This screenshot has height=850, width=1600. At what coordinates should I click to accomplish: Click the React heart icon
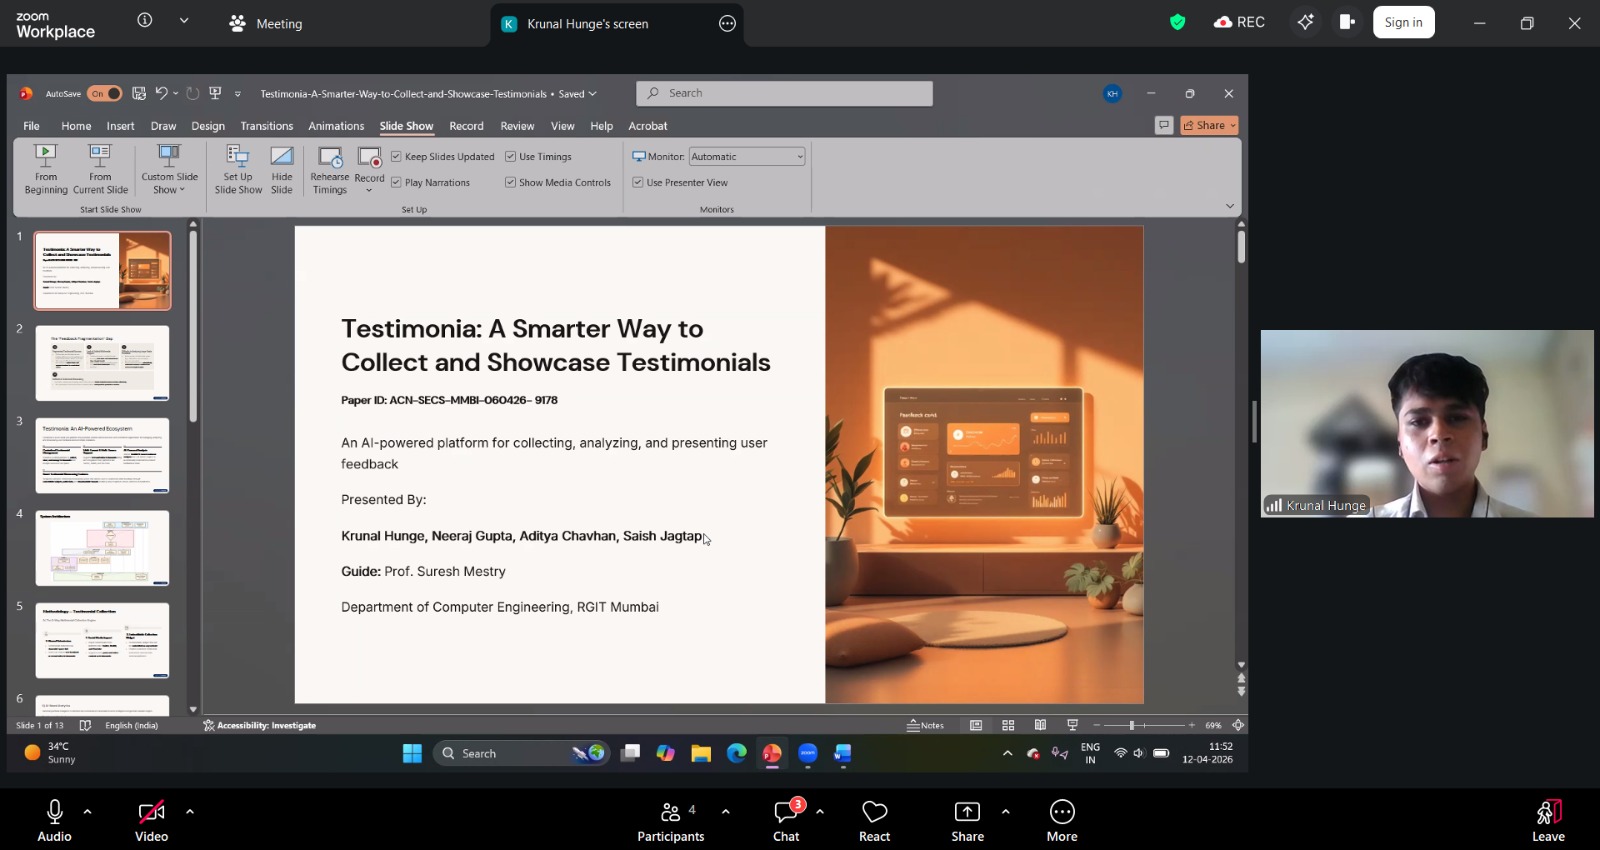coord(874,812)
